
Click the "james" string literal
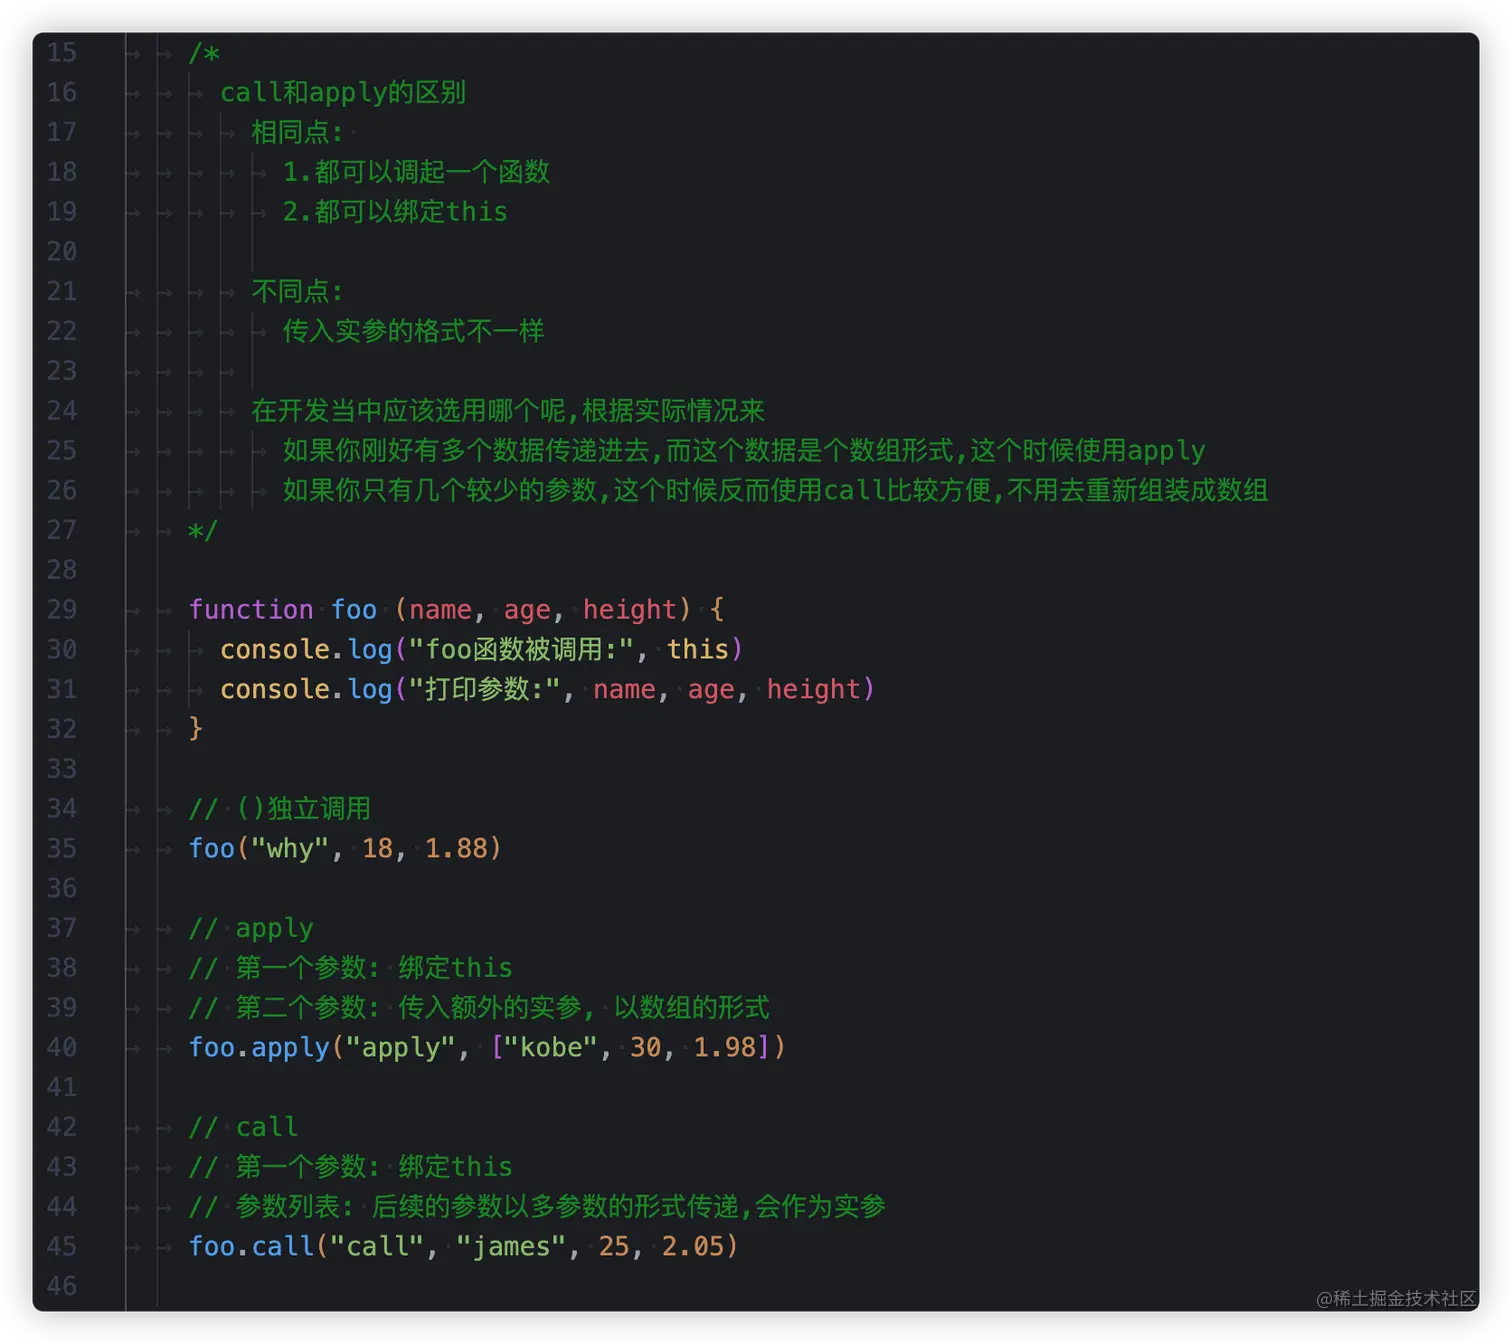[x=511, y=1246]
